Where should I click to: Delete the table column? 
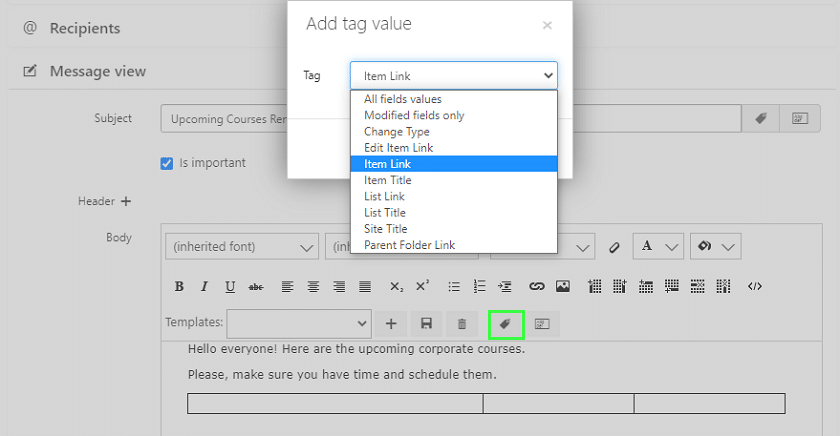click(723, 287)
